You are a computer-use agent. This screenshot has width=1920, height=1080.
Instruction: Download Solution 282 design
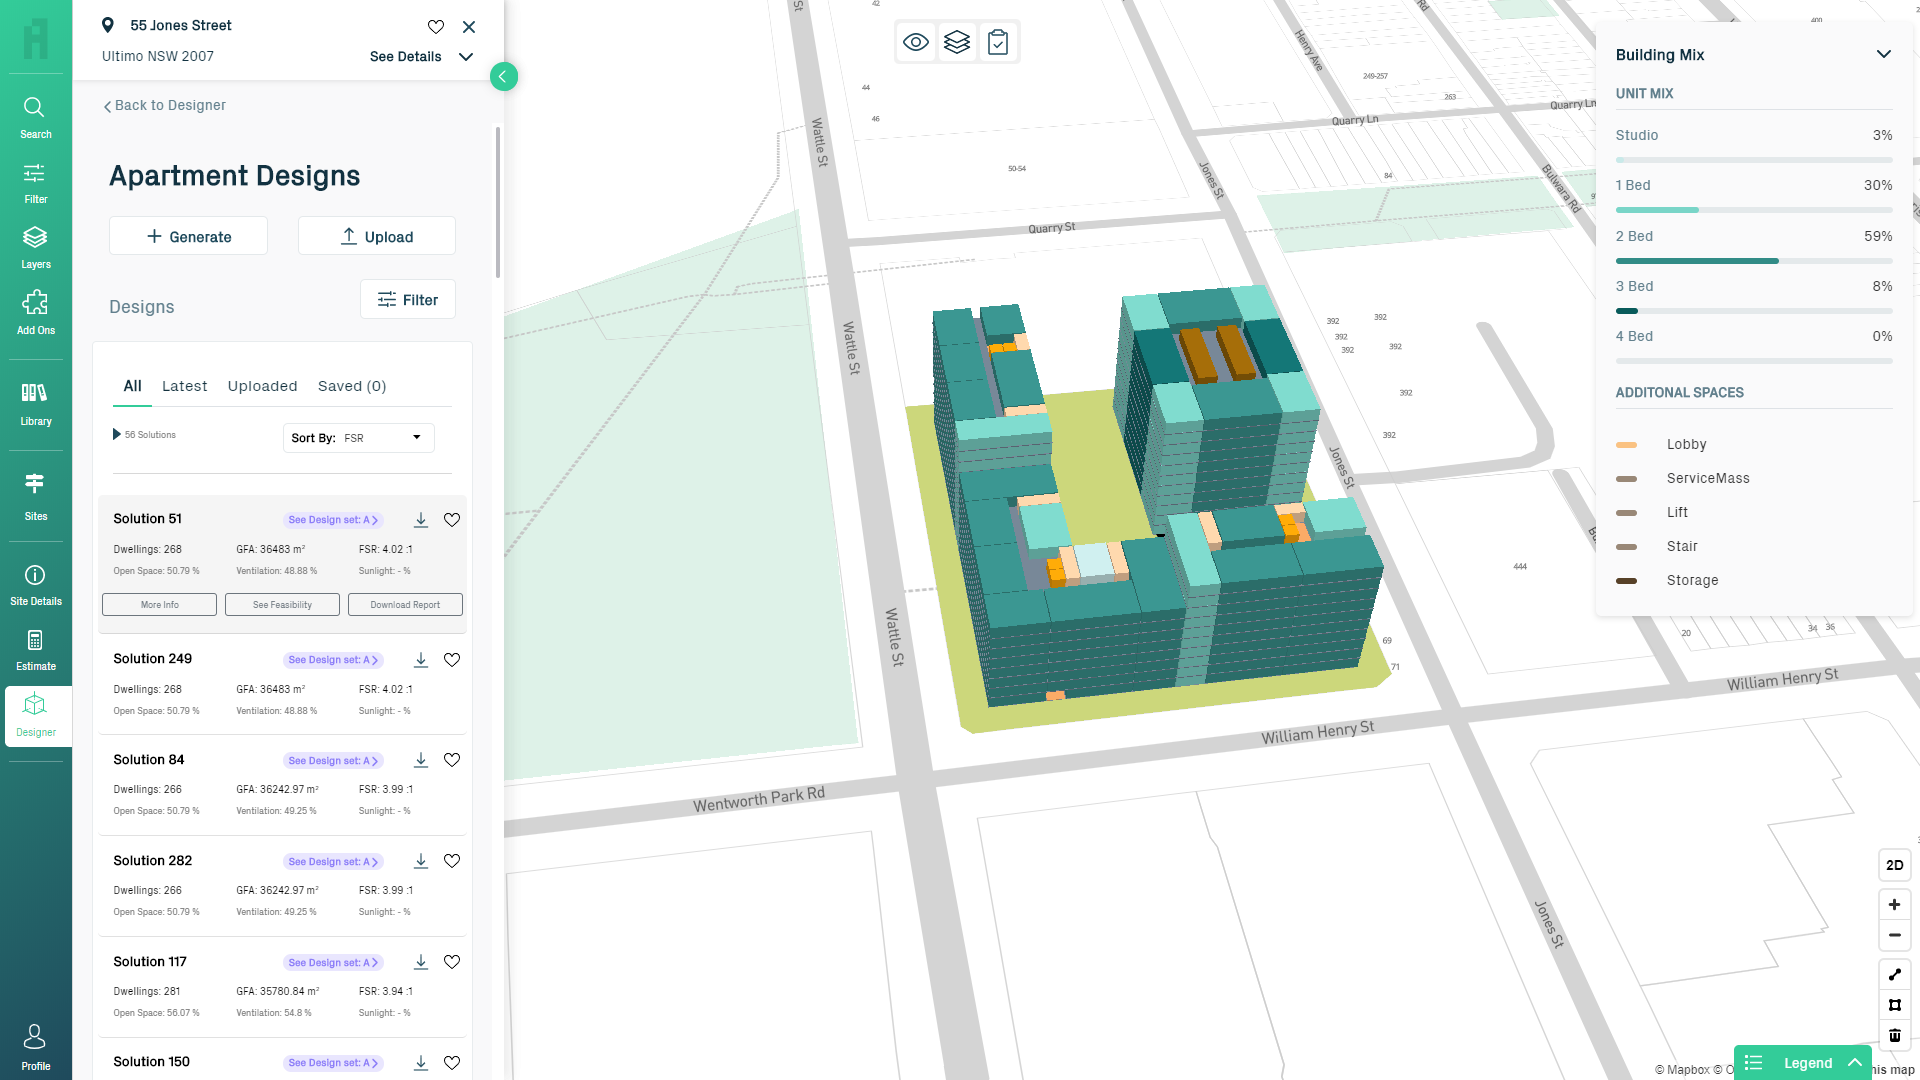point(421,861)
